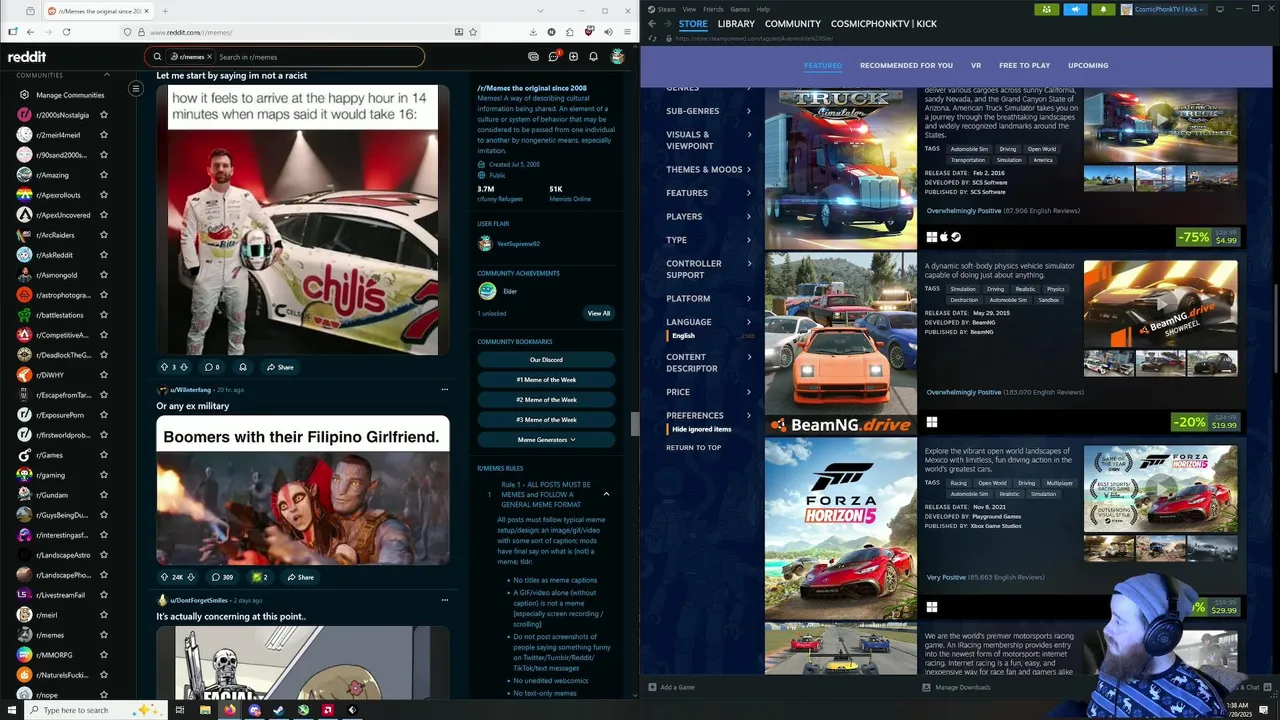Open Reddit chat icon with notification badge

click(554, 57)
